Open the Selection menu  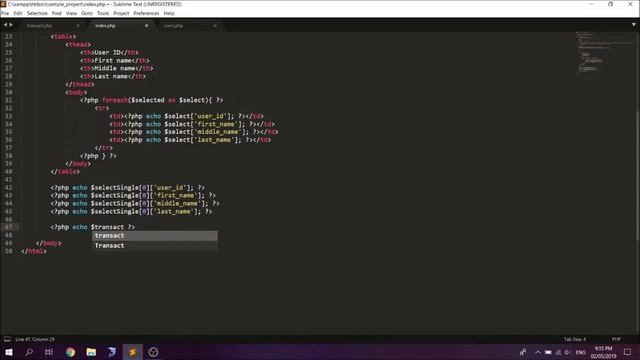[x=37, y=13]
